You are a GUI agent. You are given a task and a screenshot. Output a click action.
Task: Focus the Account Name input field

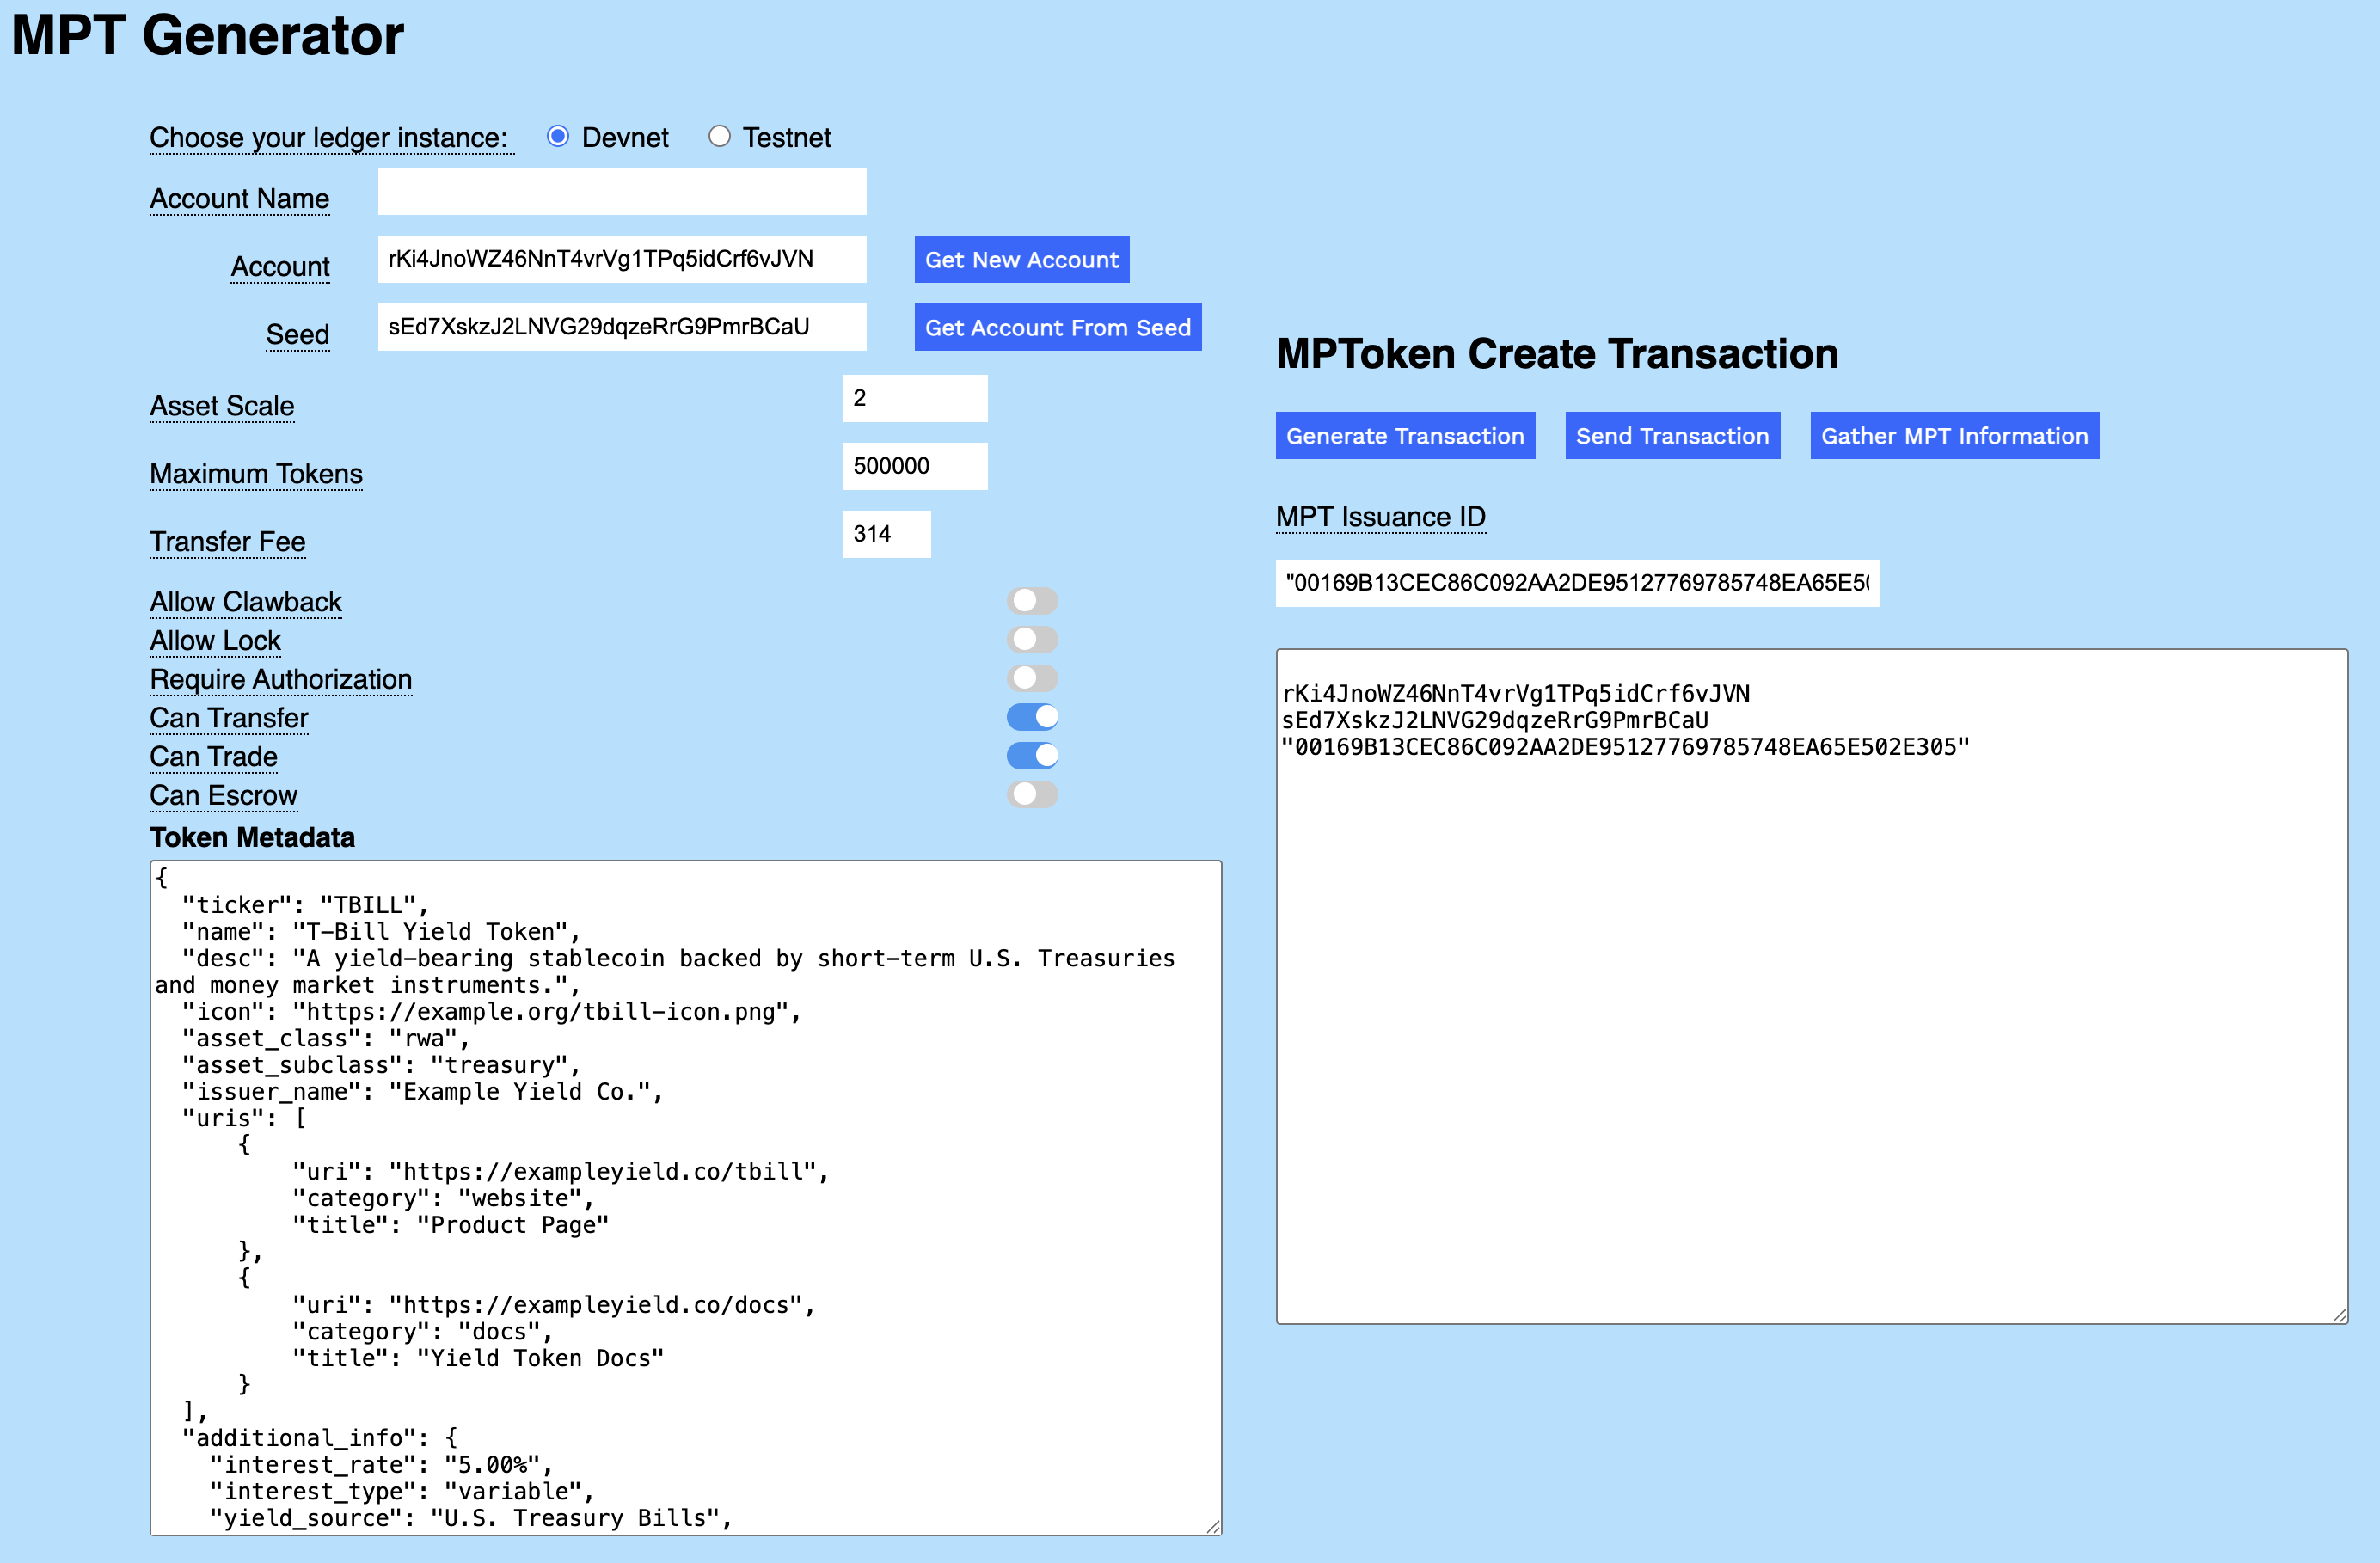click(621, 192)
